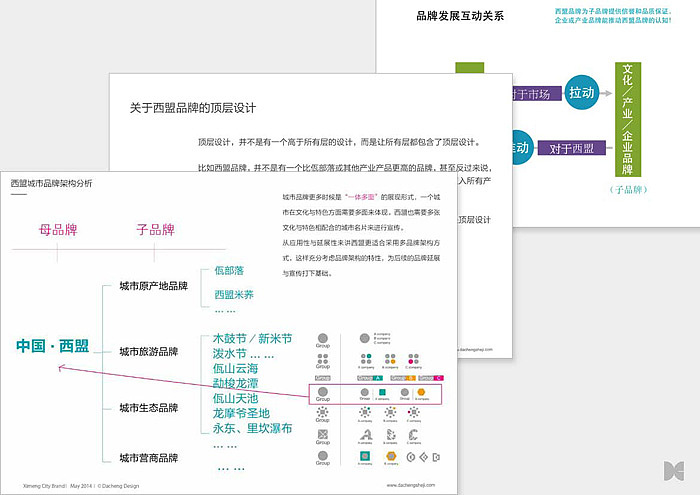Select the 城市生态品牌 branch
This screenshot has width=700, height=495.
tap(149, 408)
